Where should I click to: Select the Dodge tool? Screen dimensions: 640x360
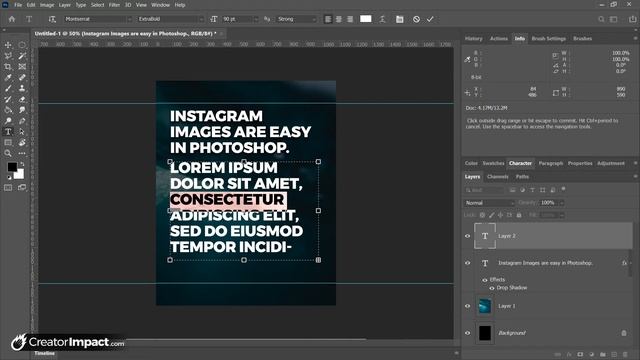click(8, 121)
